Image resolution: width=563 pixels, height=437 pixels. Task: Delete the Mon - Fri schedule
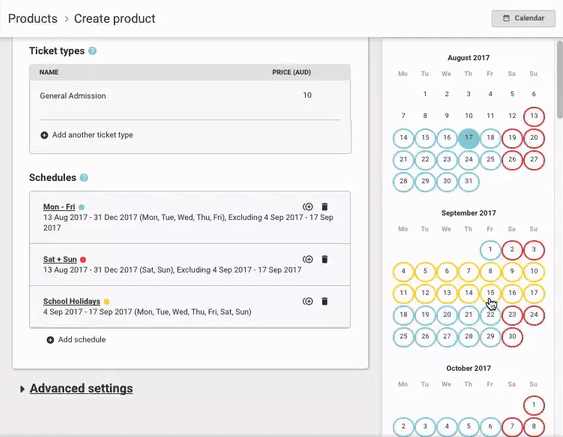click(x=325, y=207)
